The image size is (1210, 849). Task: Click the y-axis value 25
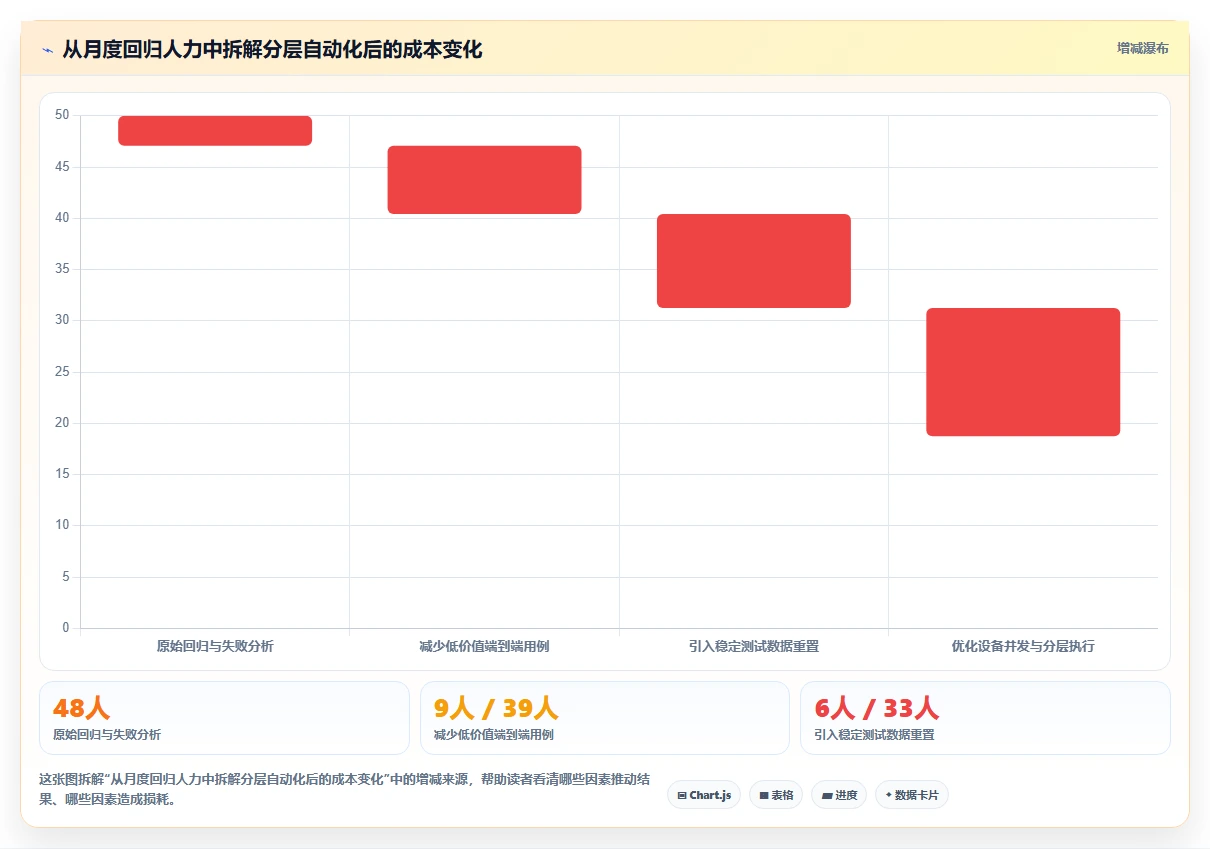pos(63,372)
